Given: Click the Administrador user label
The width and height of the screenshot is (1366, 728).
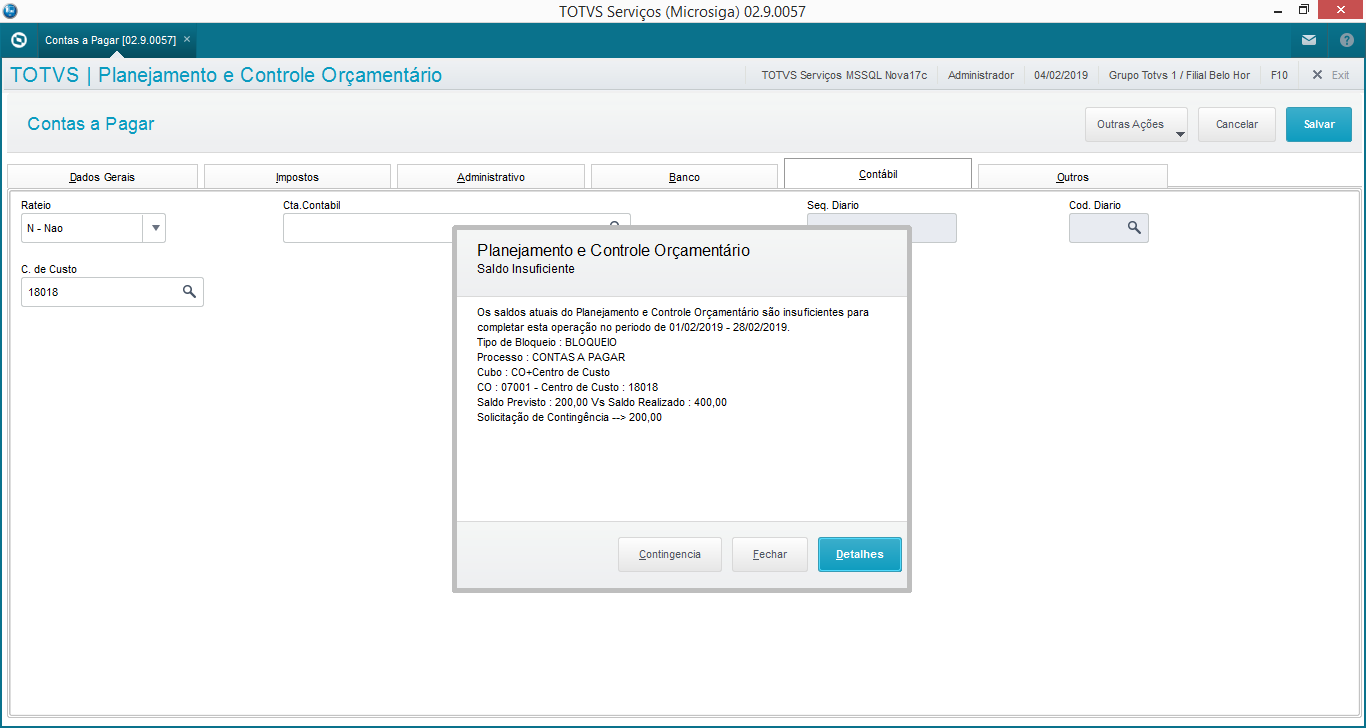Looking at the screenshot, I should 981,75.
